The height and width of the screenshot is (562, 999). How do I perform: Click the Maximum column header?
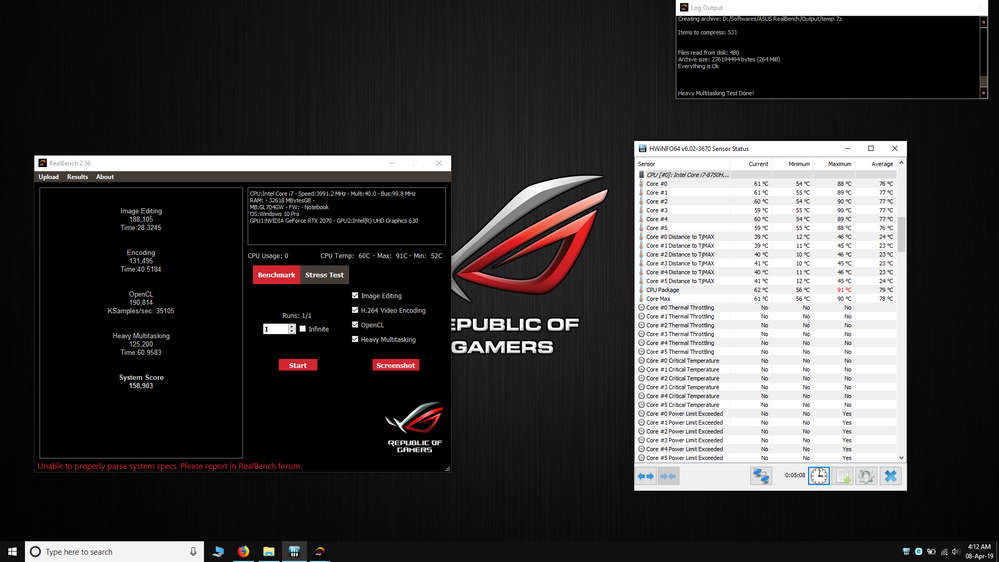pyautogui.click(x=834, y=164)
